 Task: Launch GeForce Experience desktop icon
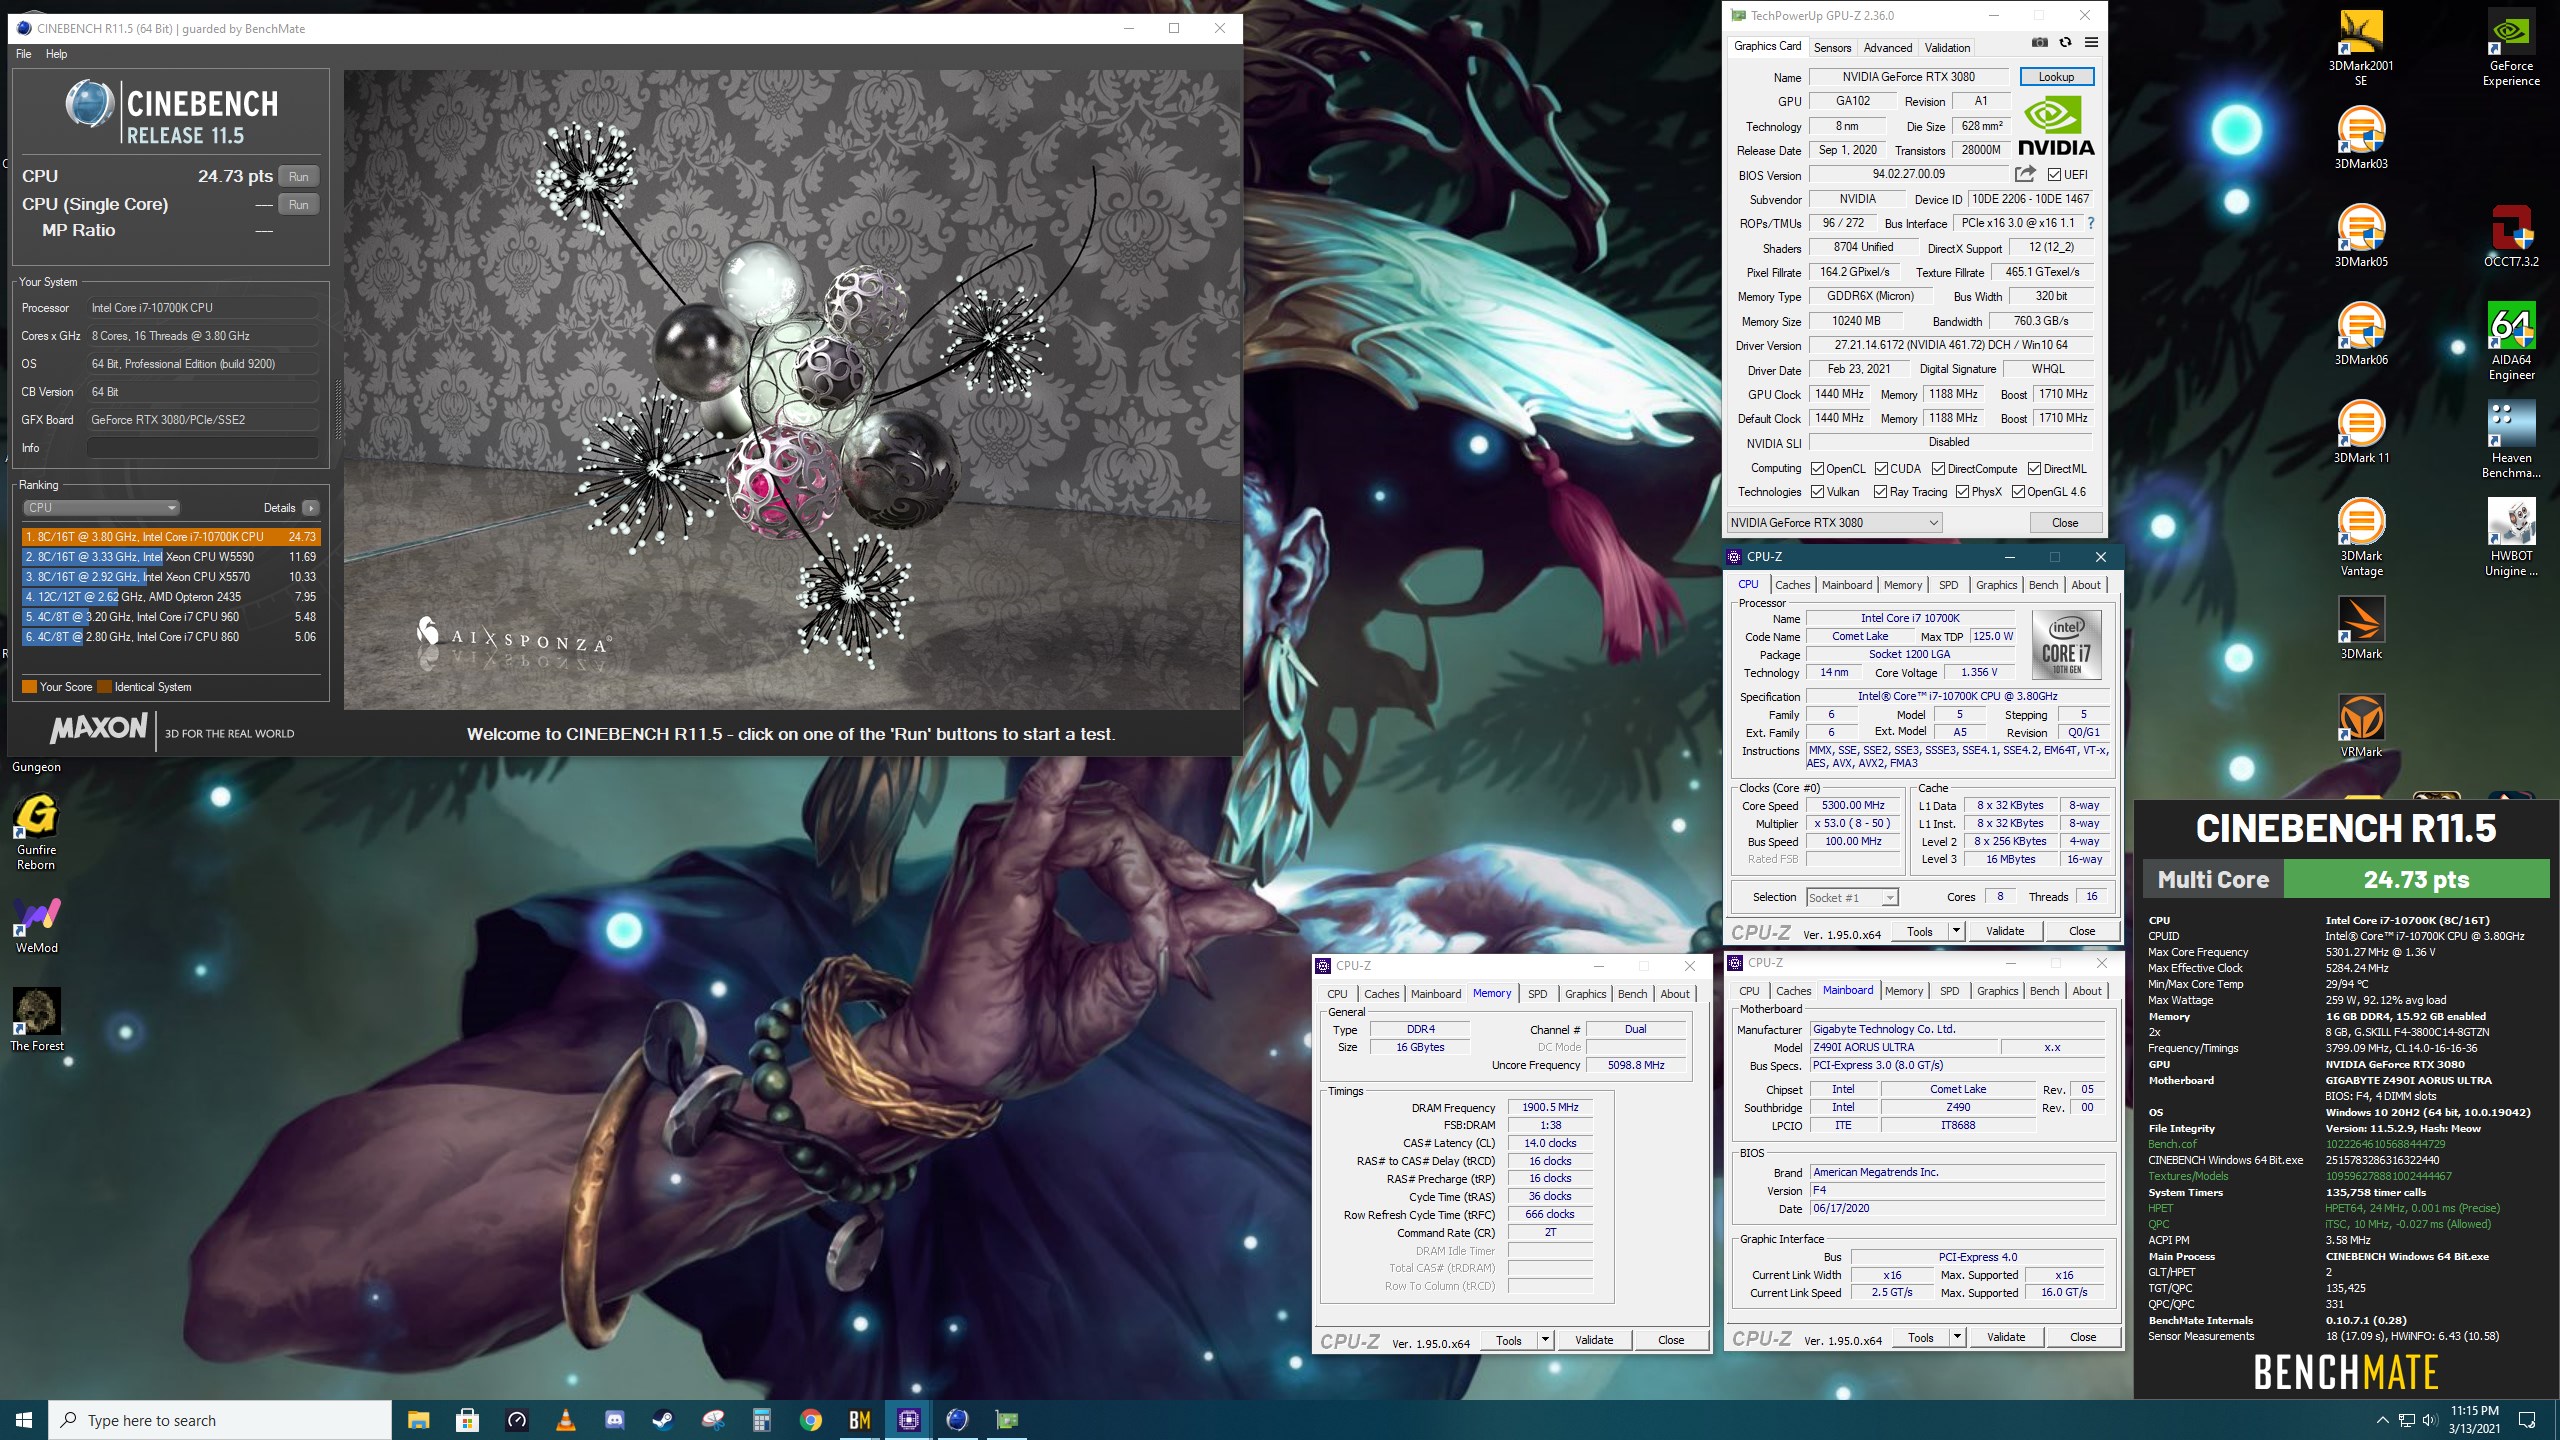[x=2511, y=47]
